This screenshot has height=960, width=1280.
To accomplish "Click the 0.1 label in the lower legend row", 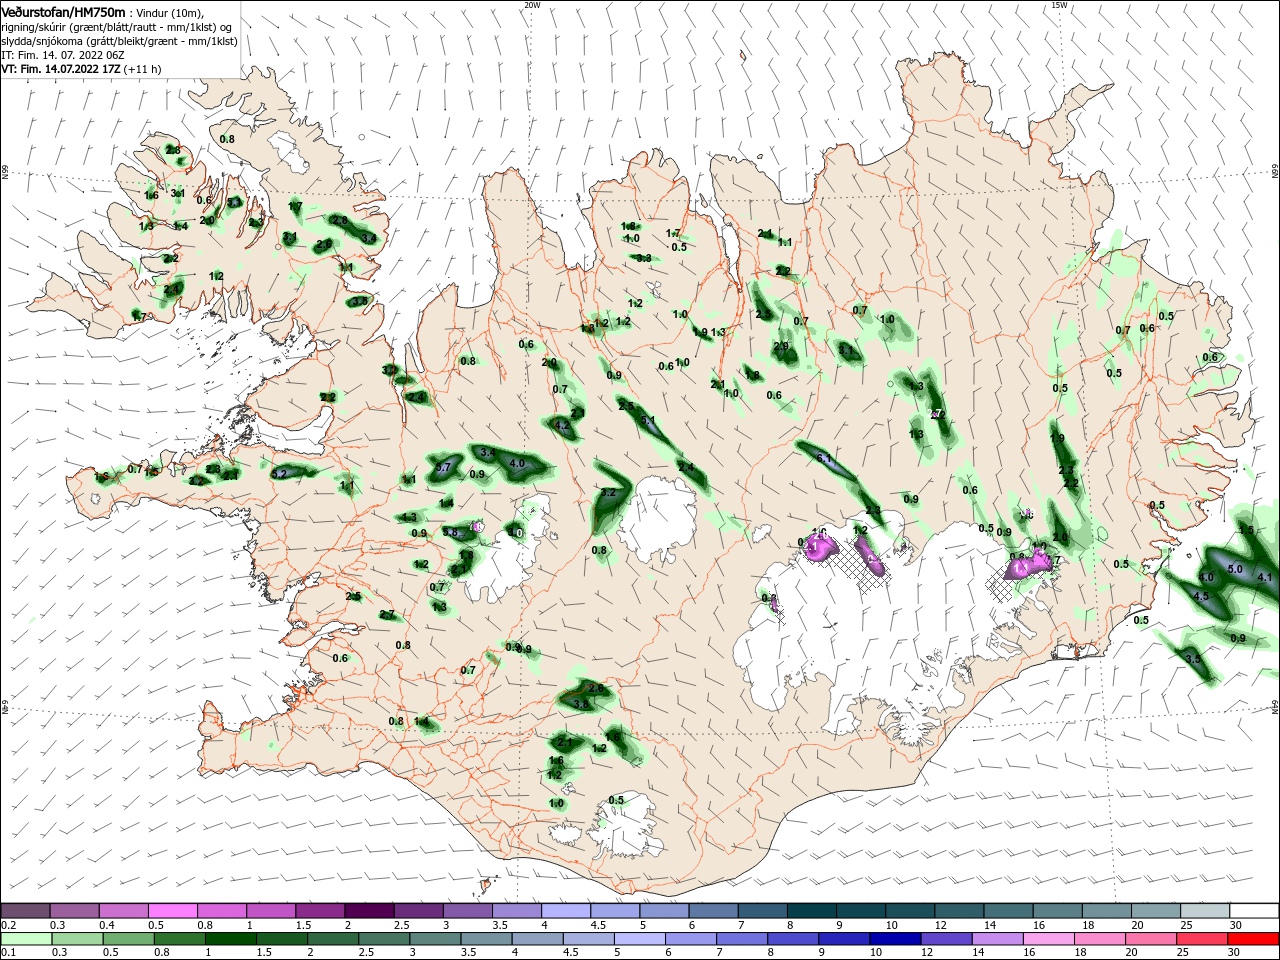I will tap(8, 953).
